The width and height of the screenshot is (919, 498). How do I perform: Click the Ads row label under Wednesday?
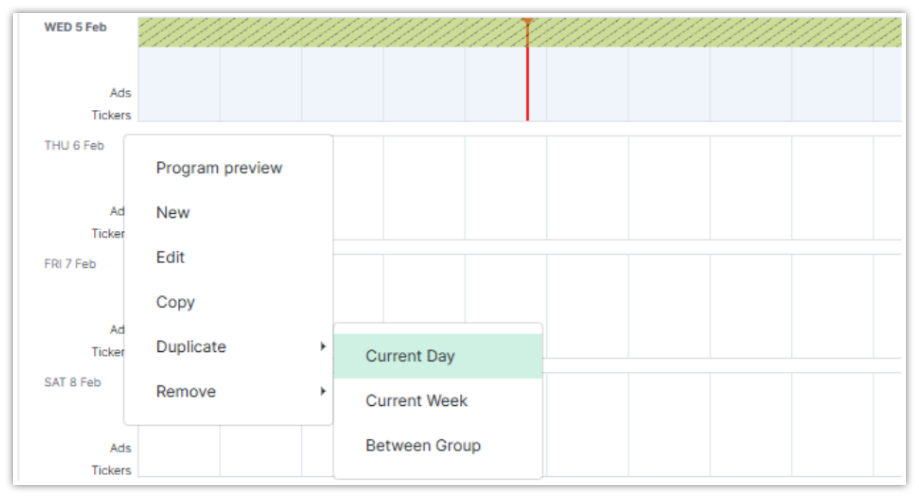tap(120, 93)
